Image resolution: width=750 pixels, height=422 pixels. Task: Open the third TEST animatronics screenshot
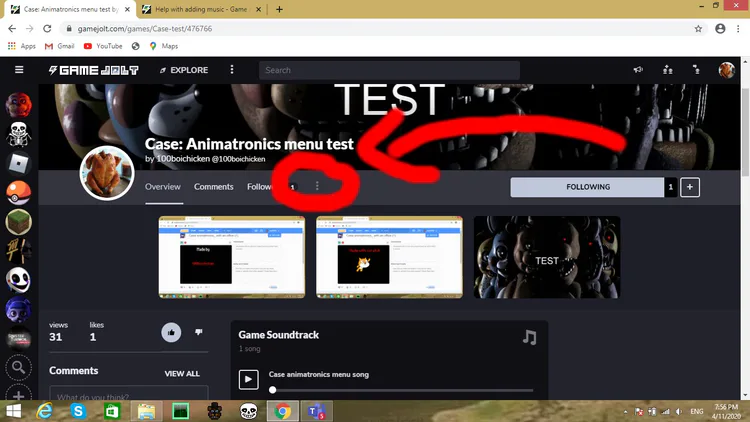[x=547, y=257]
